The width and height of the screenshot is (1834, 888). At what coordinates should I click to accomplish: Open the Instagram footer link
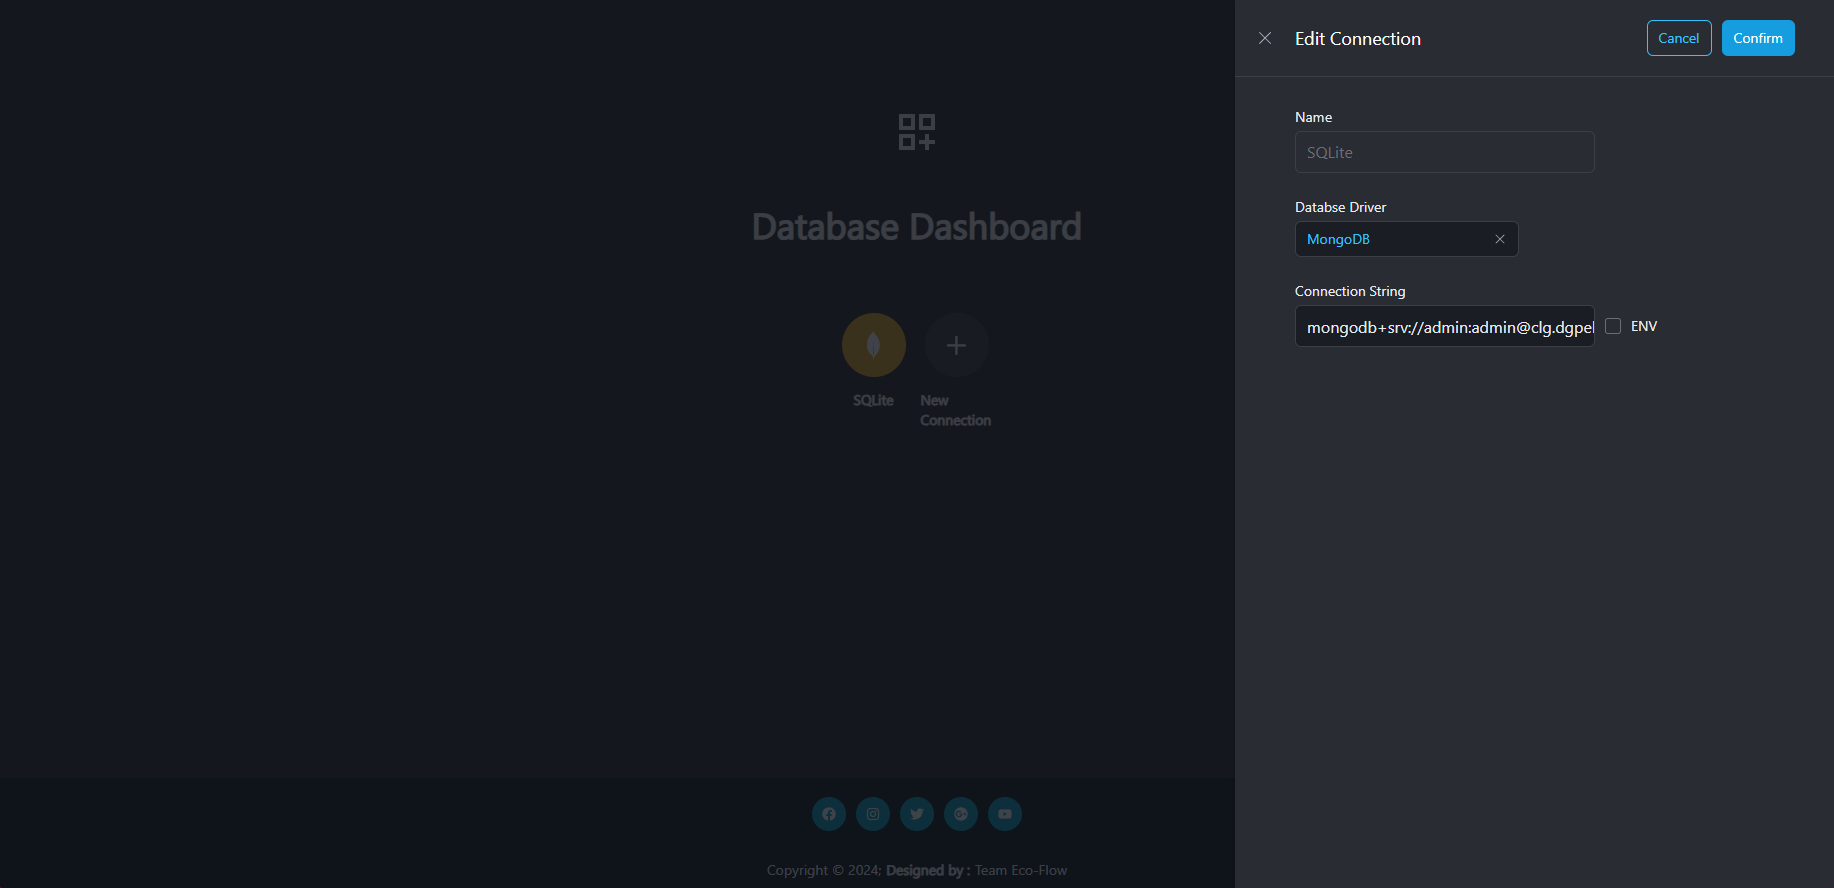pos(873,814)
